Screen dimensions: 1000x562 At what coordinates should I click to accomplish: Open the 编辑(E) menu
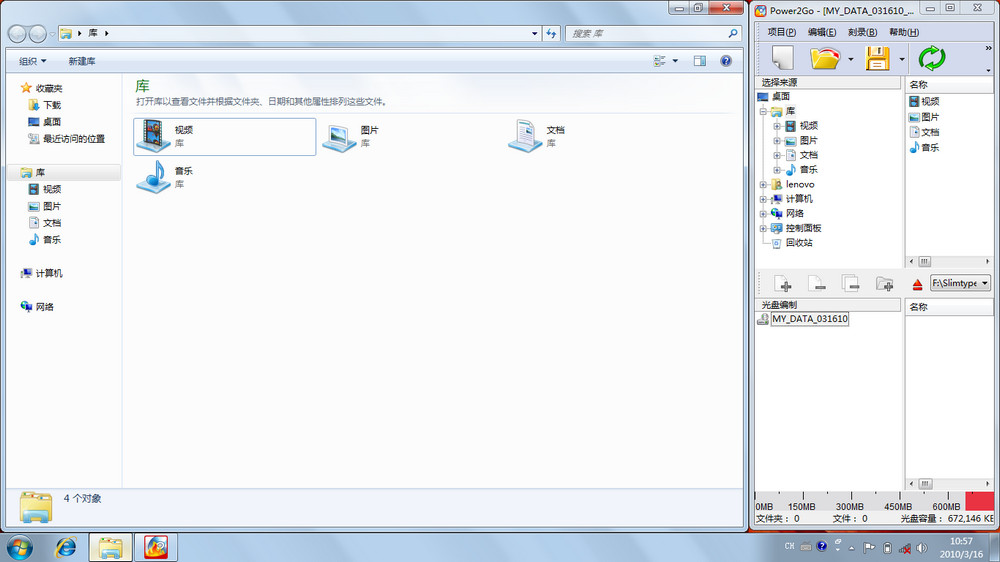point(822,32)
